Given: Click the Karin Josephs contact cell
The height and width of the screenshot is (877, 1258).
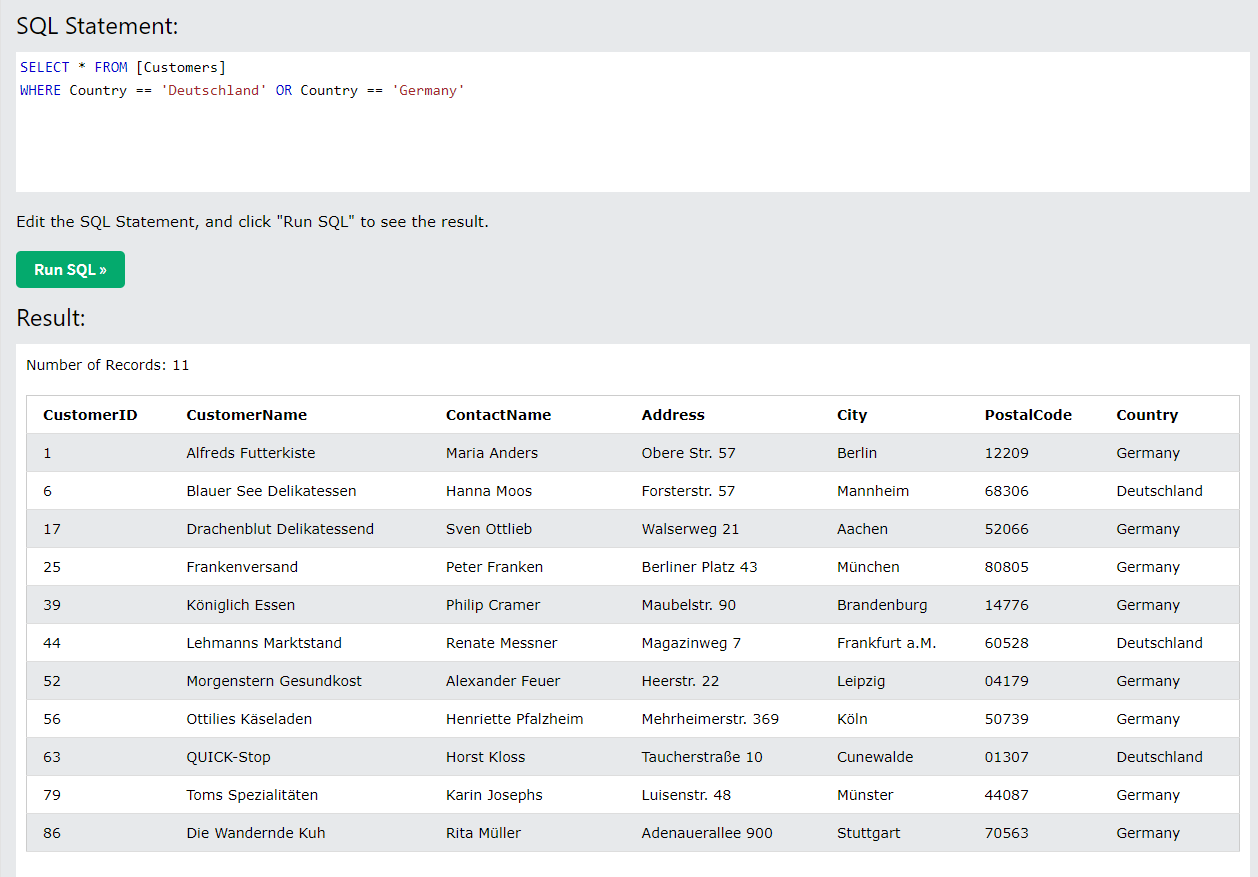Looking at the screenshot, I should pos(494,795).
